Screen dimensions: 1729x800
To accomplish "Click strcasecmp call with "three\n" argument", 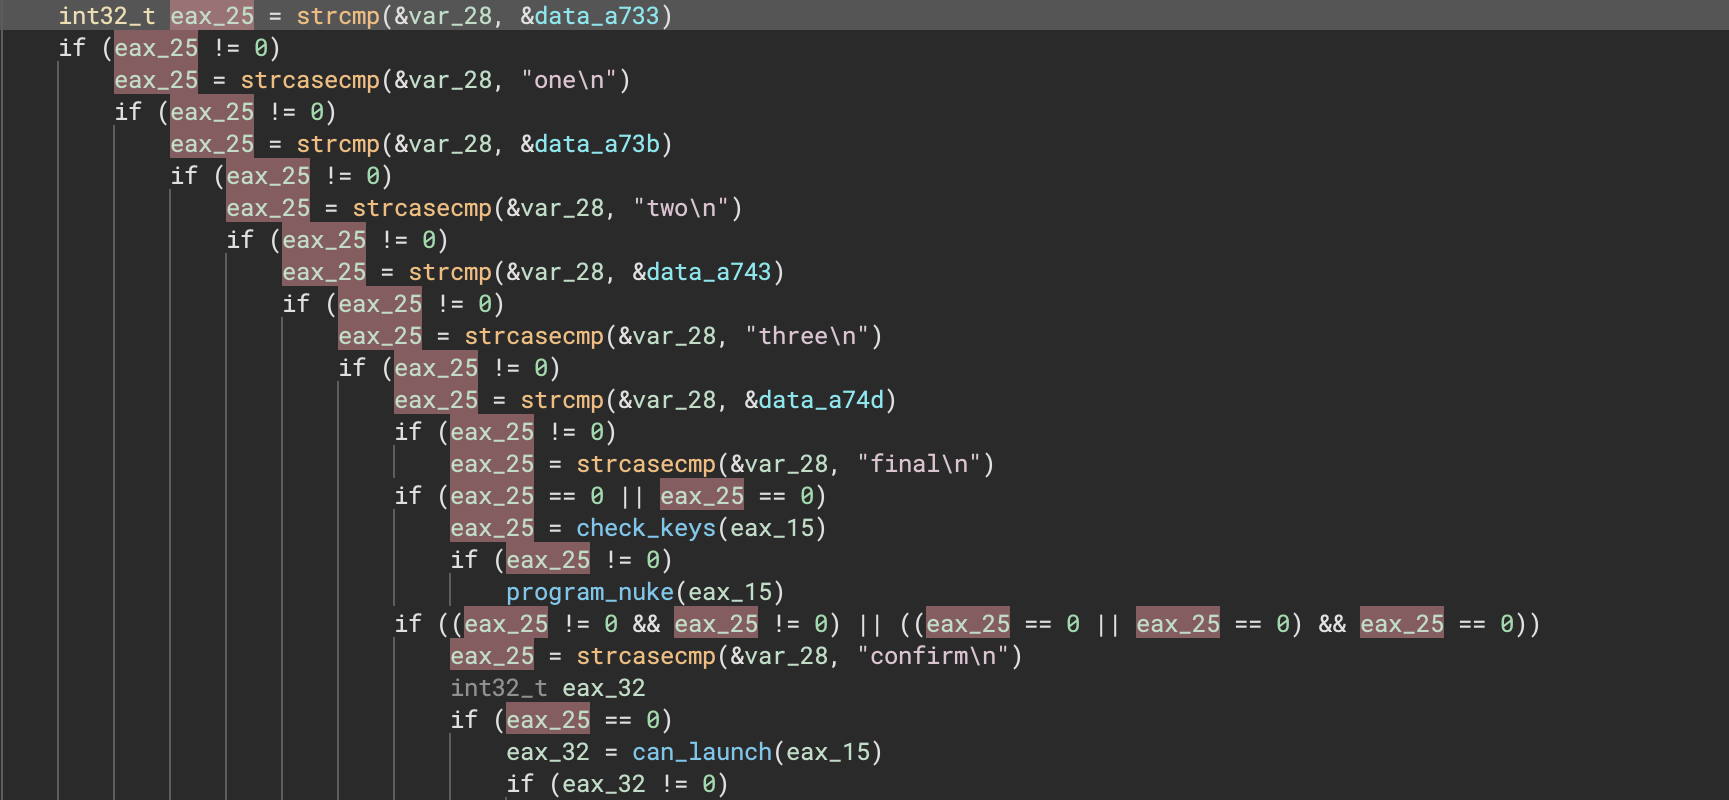I will (534, 336).
